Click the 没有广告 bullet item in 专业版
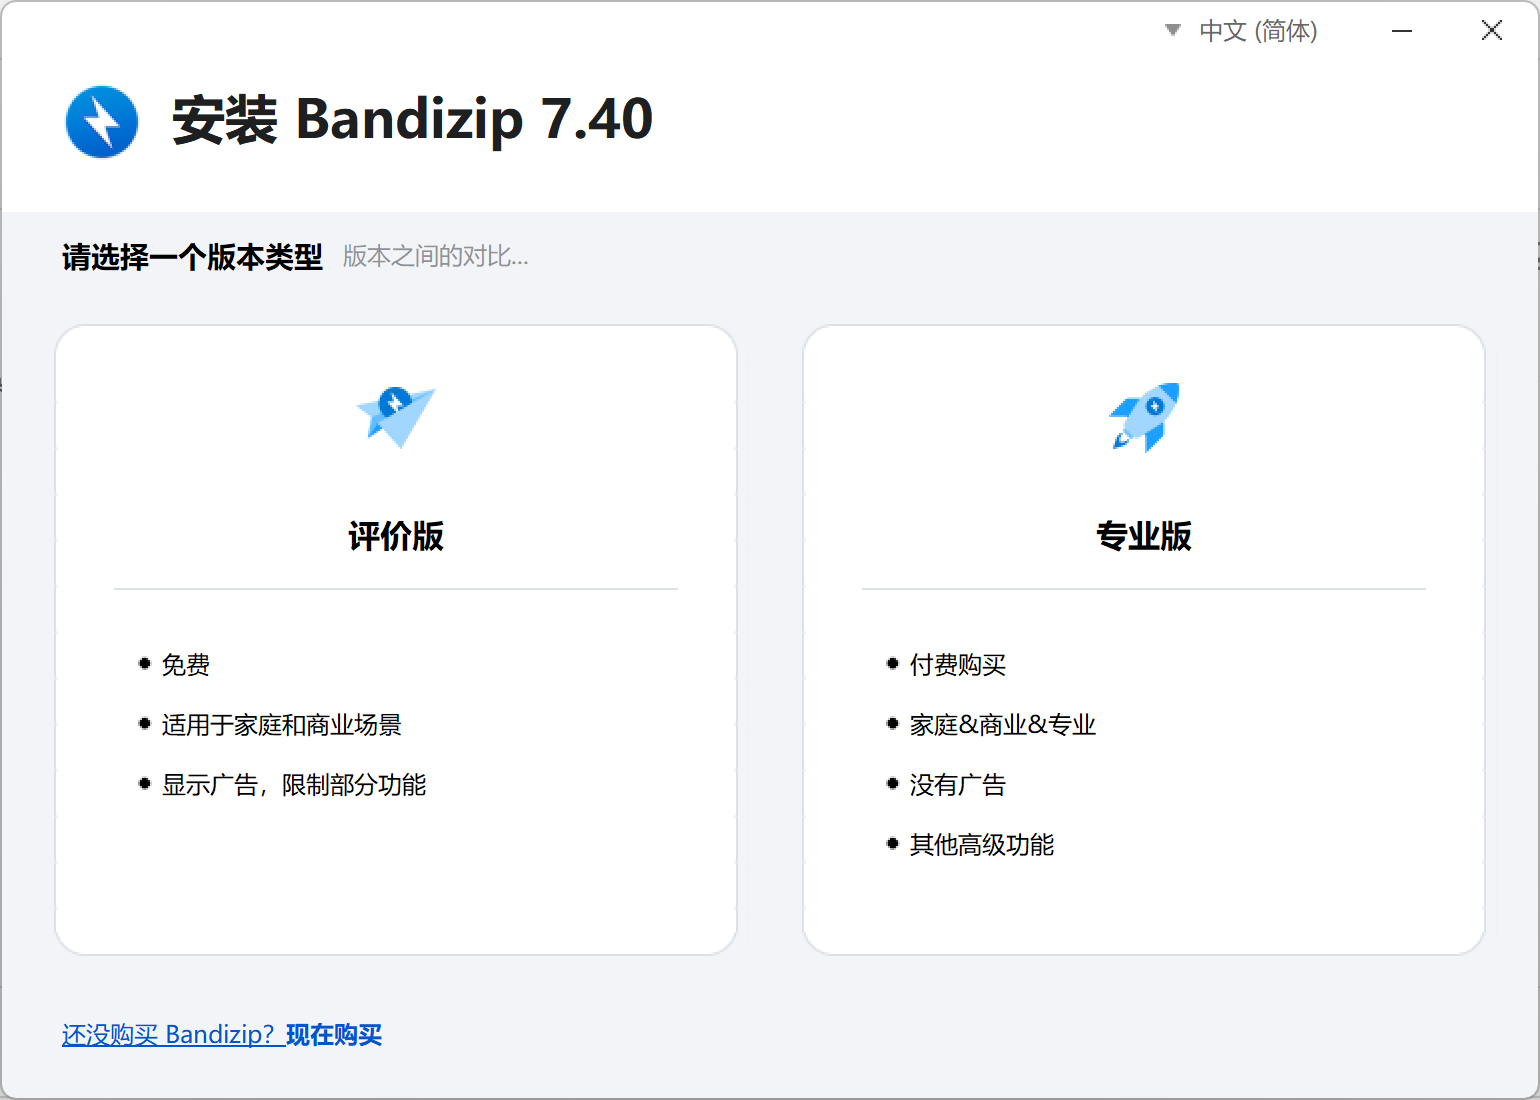The image size is (1540, 1100). [957, 784]
